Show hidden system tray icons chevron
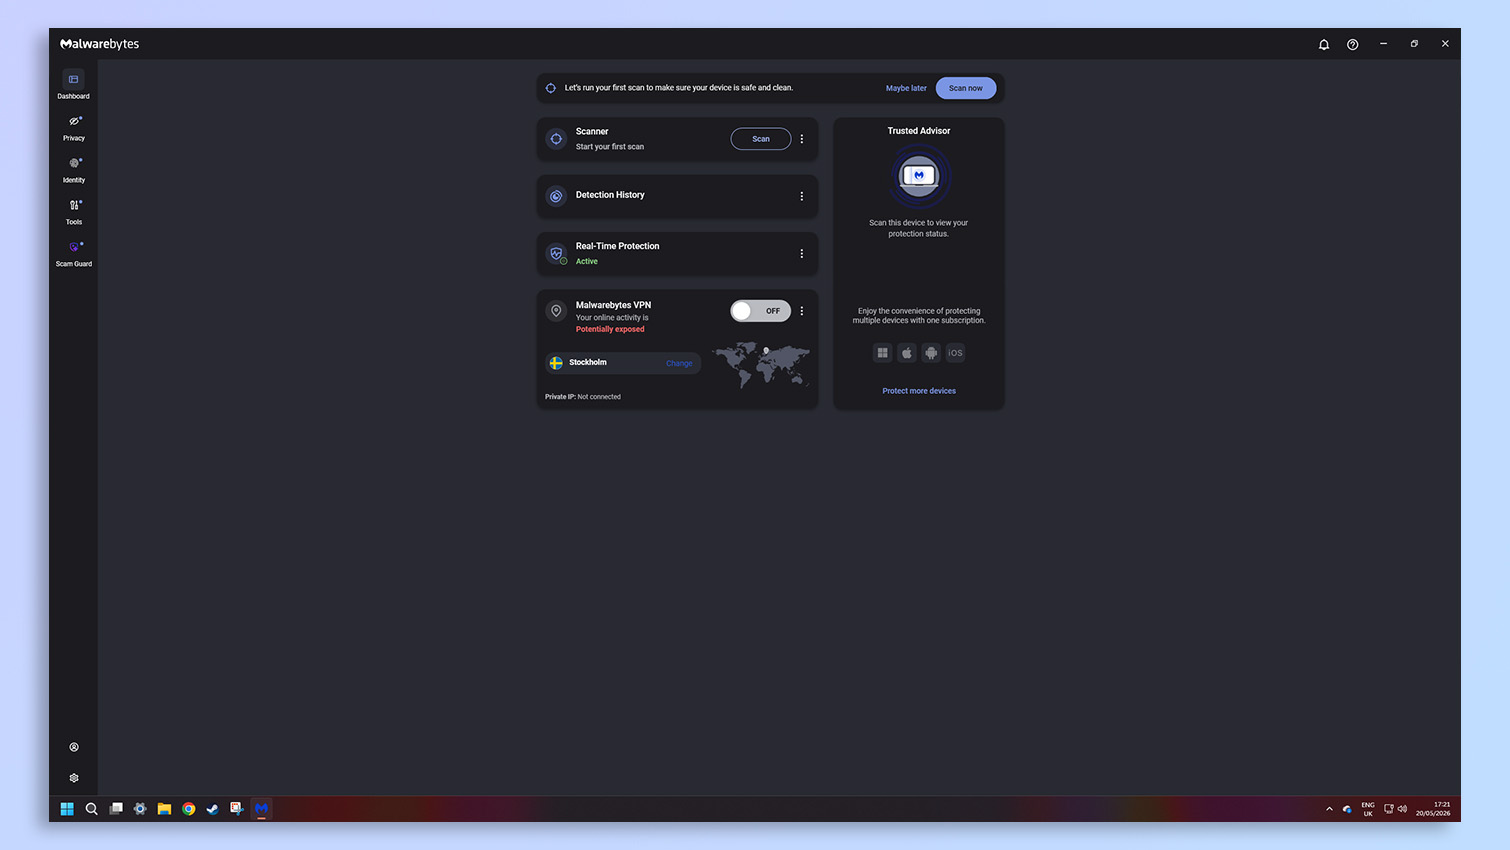This screenshot has width=1510, height=850. click(1329, 809)
